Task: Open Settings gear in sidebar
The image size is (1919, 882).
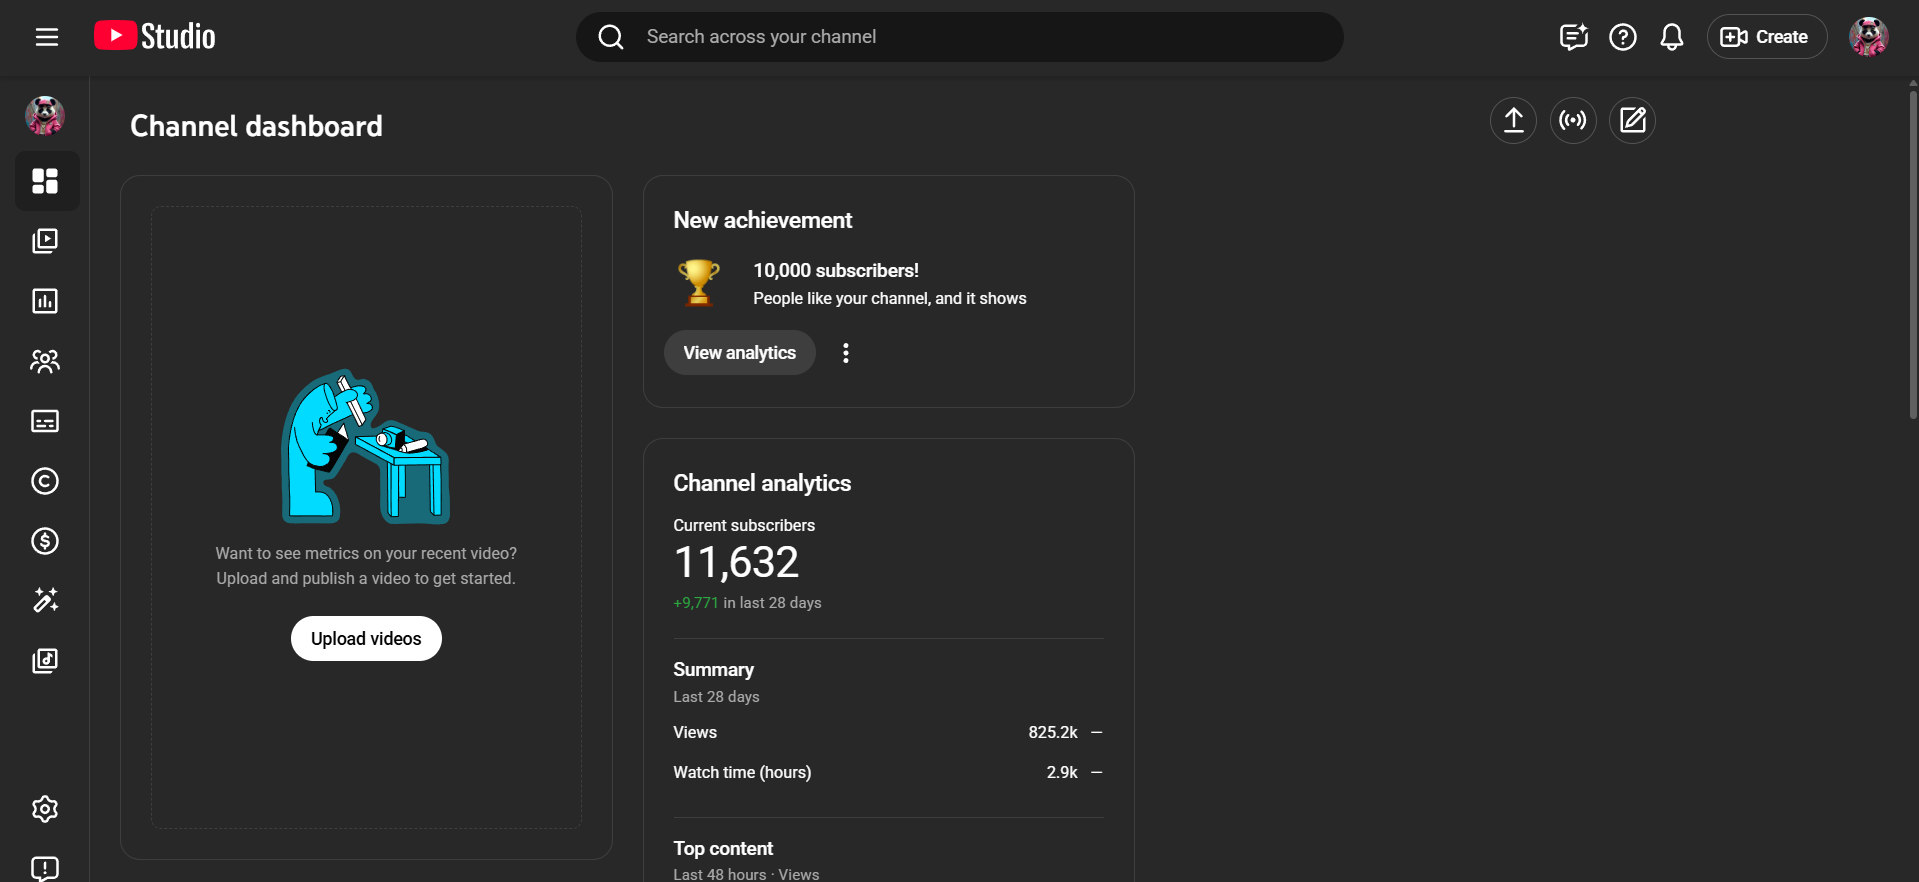Action: point(45,809)
